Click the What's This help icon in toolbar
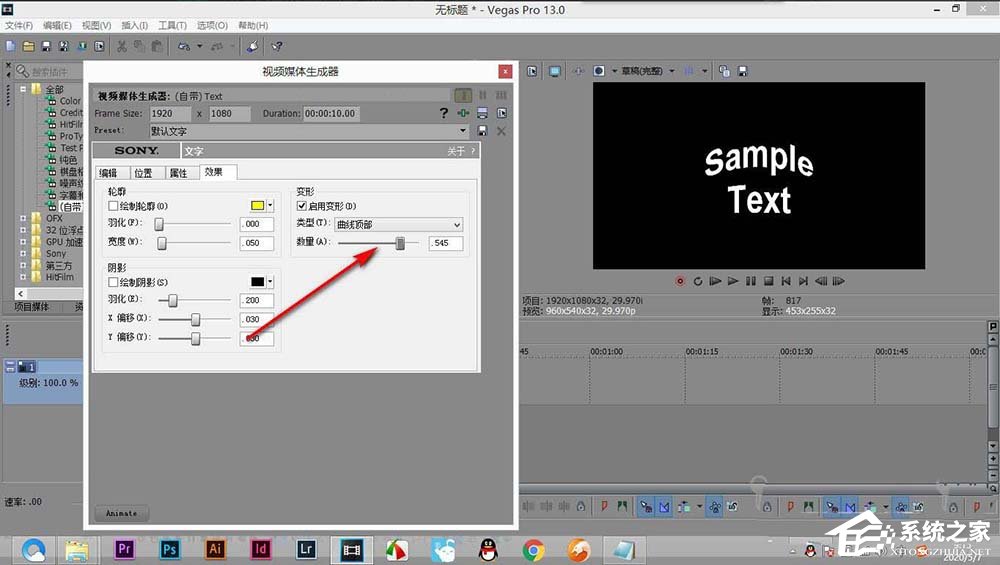This screenshot has height=565, width=1000. click(x=277, y=45)
